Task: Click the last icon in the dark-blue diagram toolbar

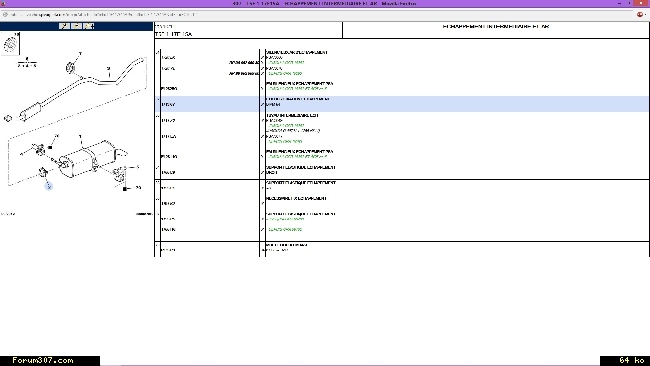Action: pyautogui.click(x=89, y=26)
